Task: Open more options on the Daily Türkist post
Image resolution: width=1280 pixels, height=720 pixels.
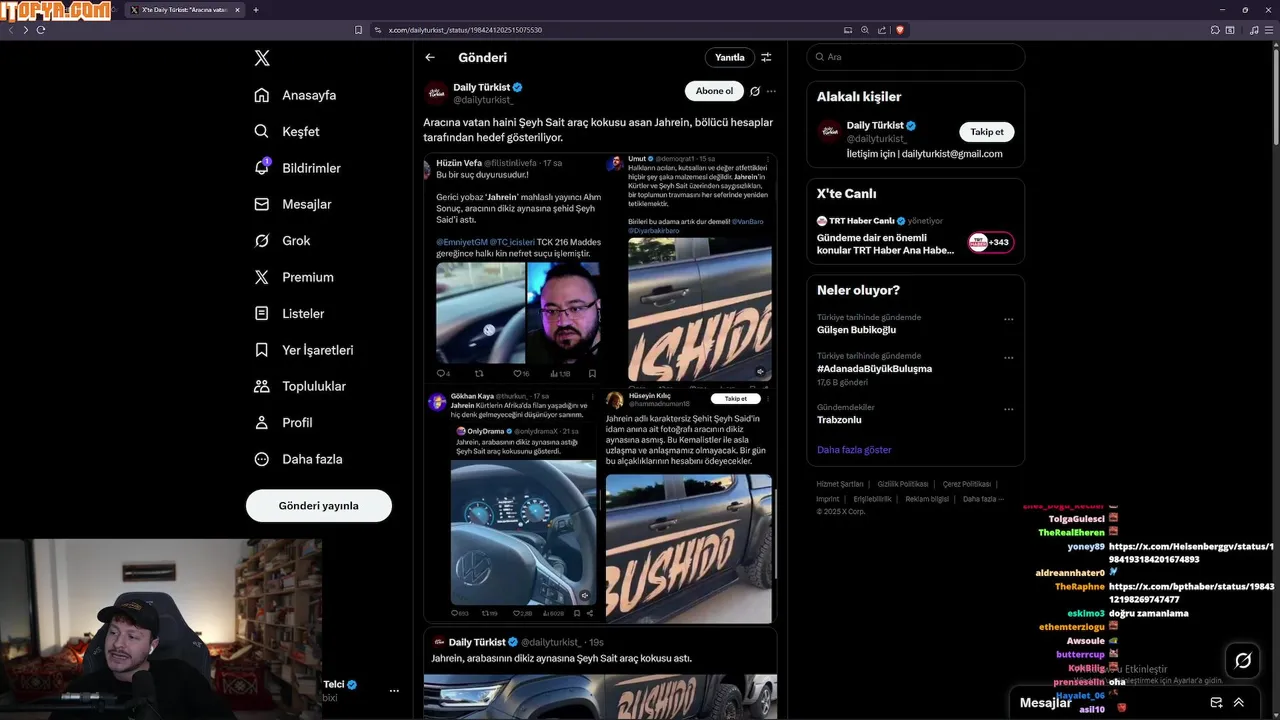Action: coord(771,91)
